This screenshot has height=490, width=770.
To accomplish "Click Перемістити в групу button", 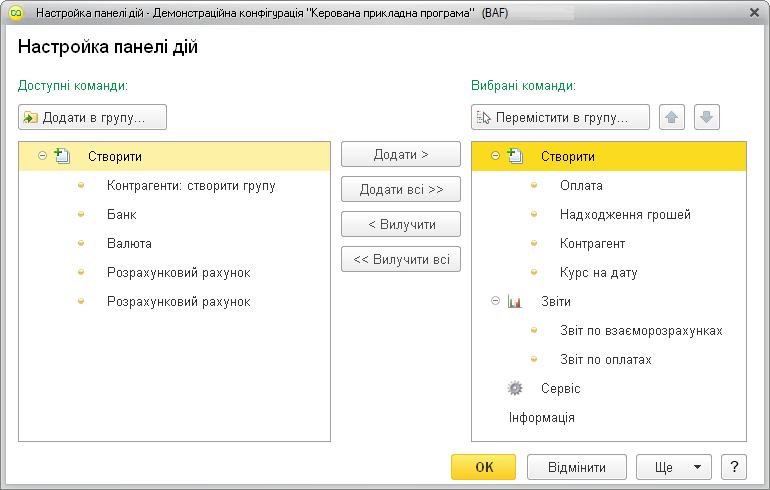I will click(x=560, y=117).
